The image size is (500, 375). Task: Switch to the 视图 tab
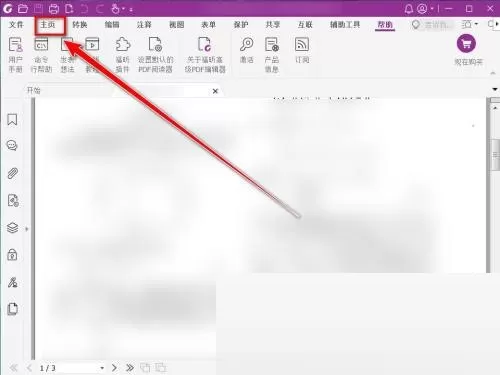[176, 25]
